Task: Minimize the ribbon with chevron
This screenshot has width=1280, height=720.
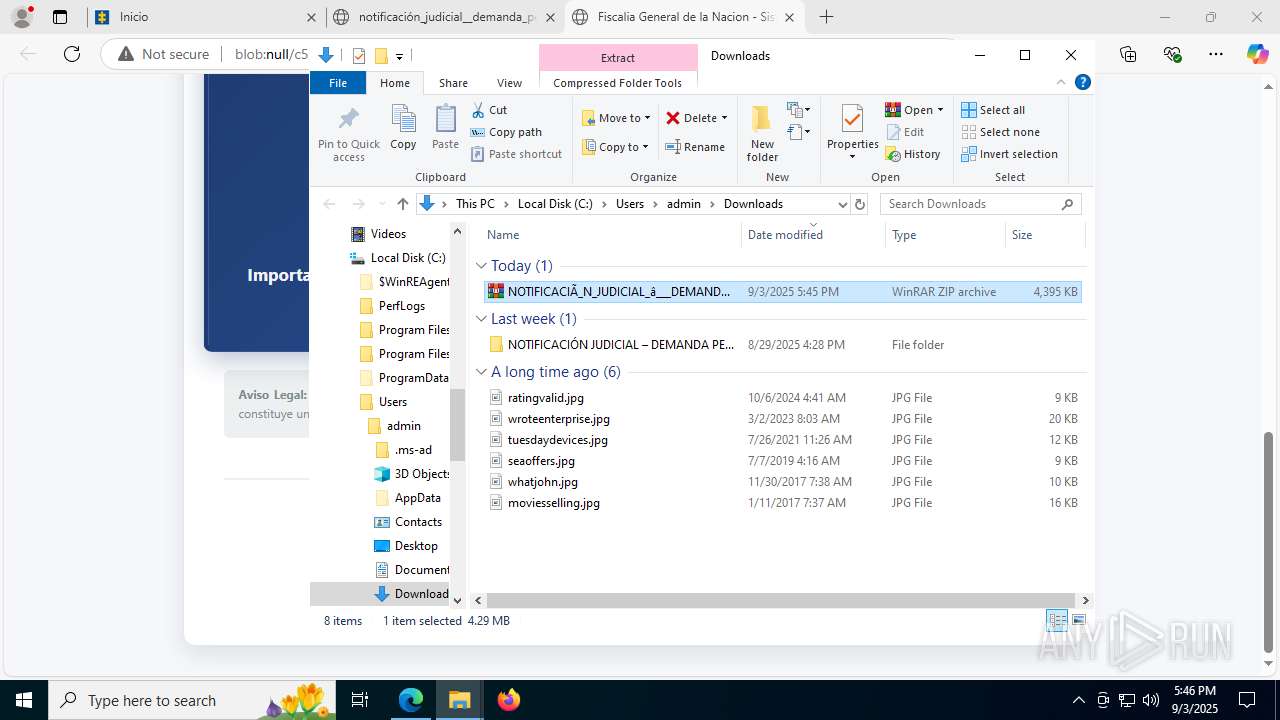Action: [1061, 83]
